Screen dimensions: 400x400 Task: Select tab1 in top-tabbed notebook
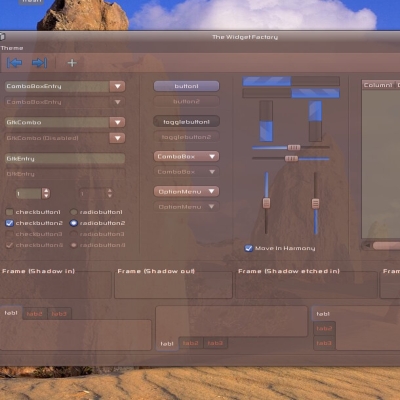pos(11,313)
